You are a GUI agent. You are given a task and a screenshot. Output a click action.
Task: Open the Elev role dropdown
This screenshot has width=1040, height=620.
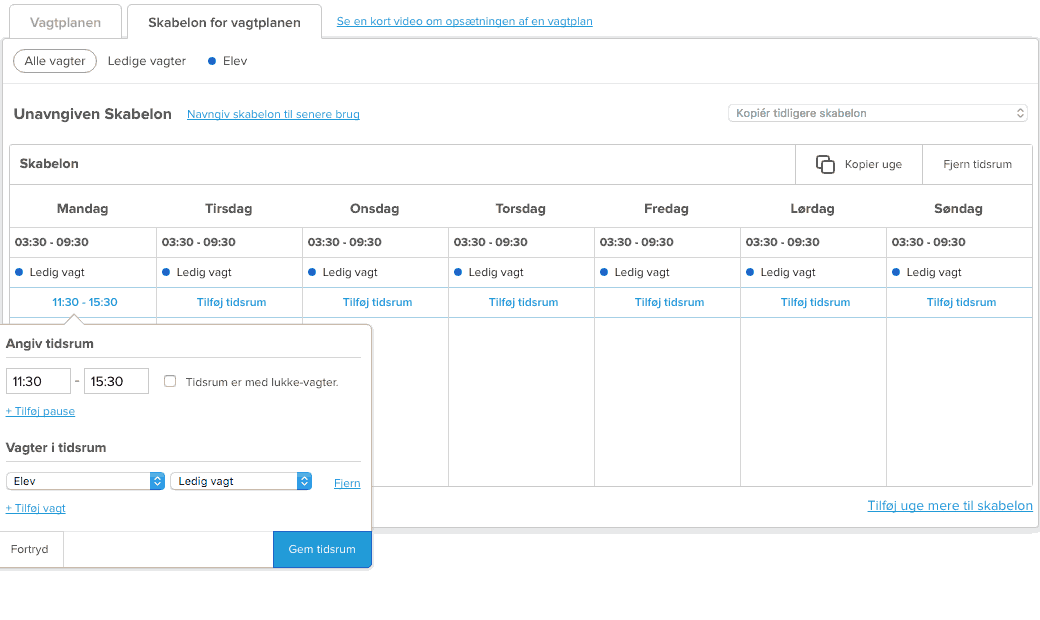85,480
